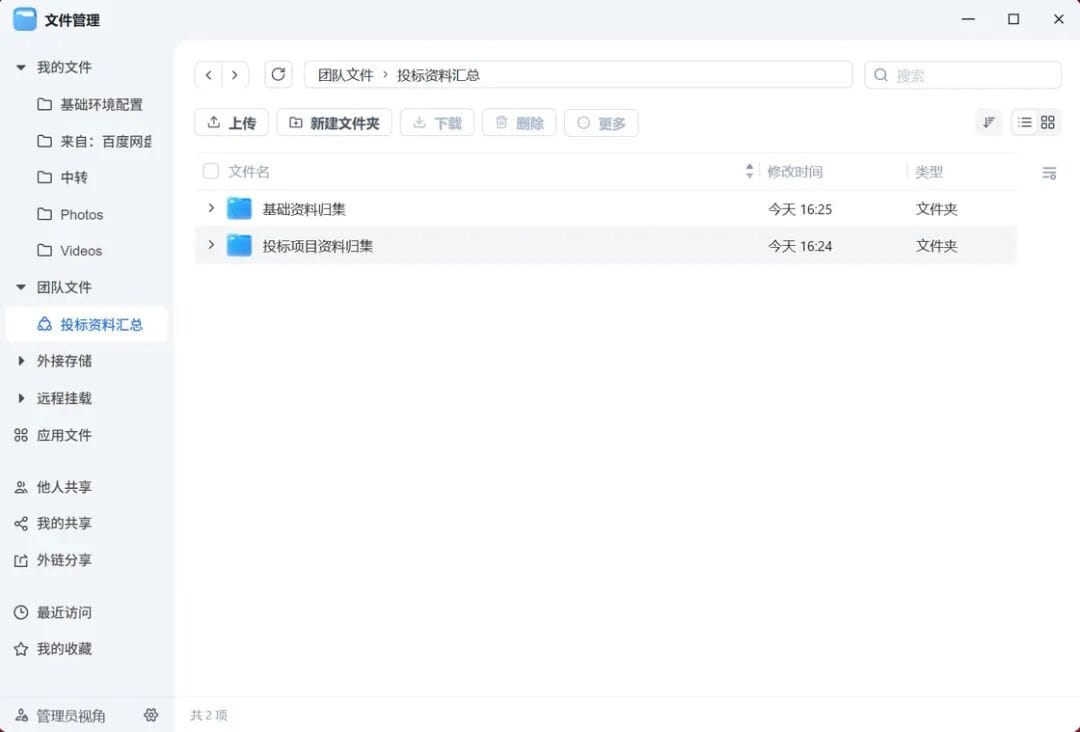Toggle the select-all checkbox beside 文件名
The height and width of the screenshot is (732, 1080).
point(211,172)
